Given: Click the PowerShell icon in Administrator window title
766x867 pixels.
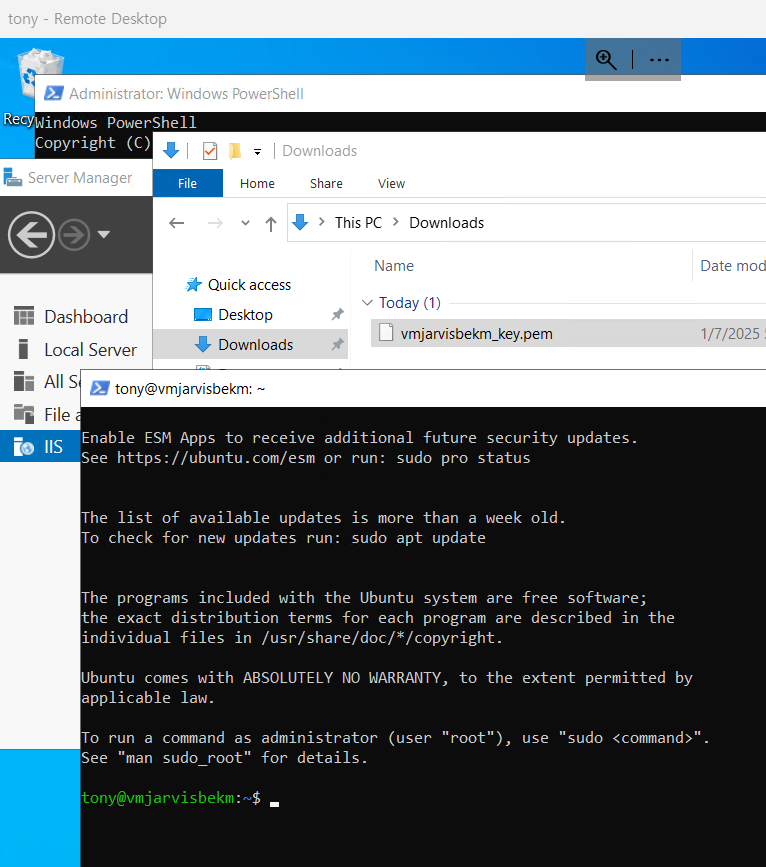Looking at the screenshot, I should (x=53, y=93).
